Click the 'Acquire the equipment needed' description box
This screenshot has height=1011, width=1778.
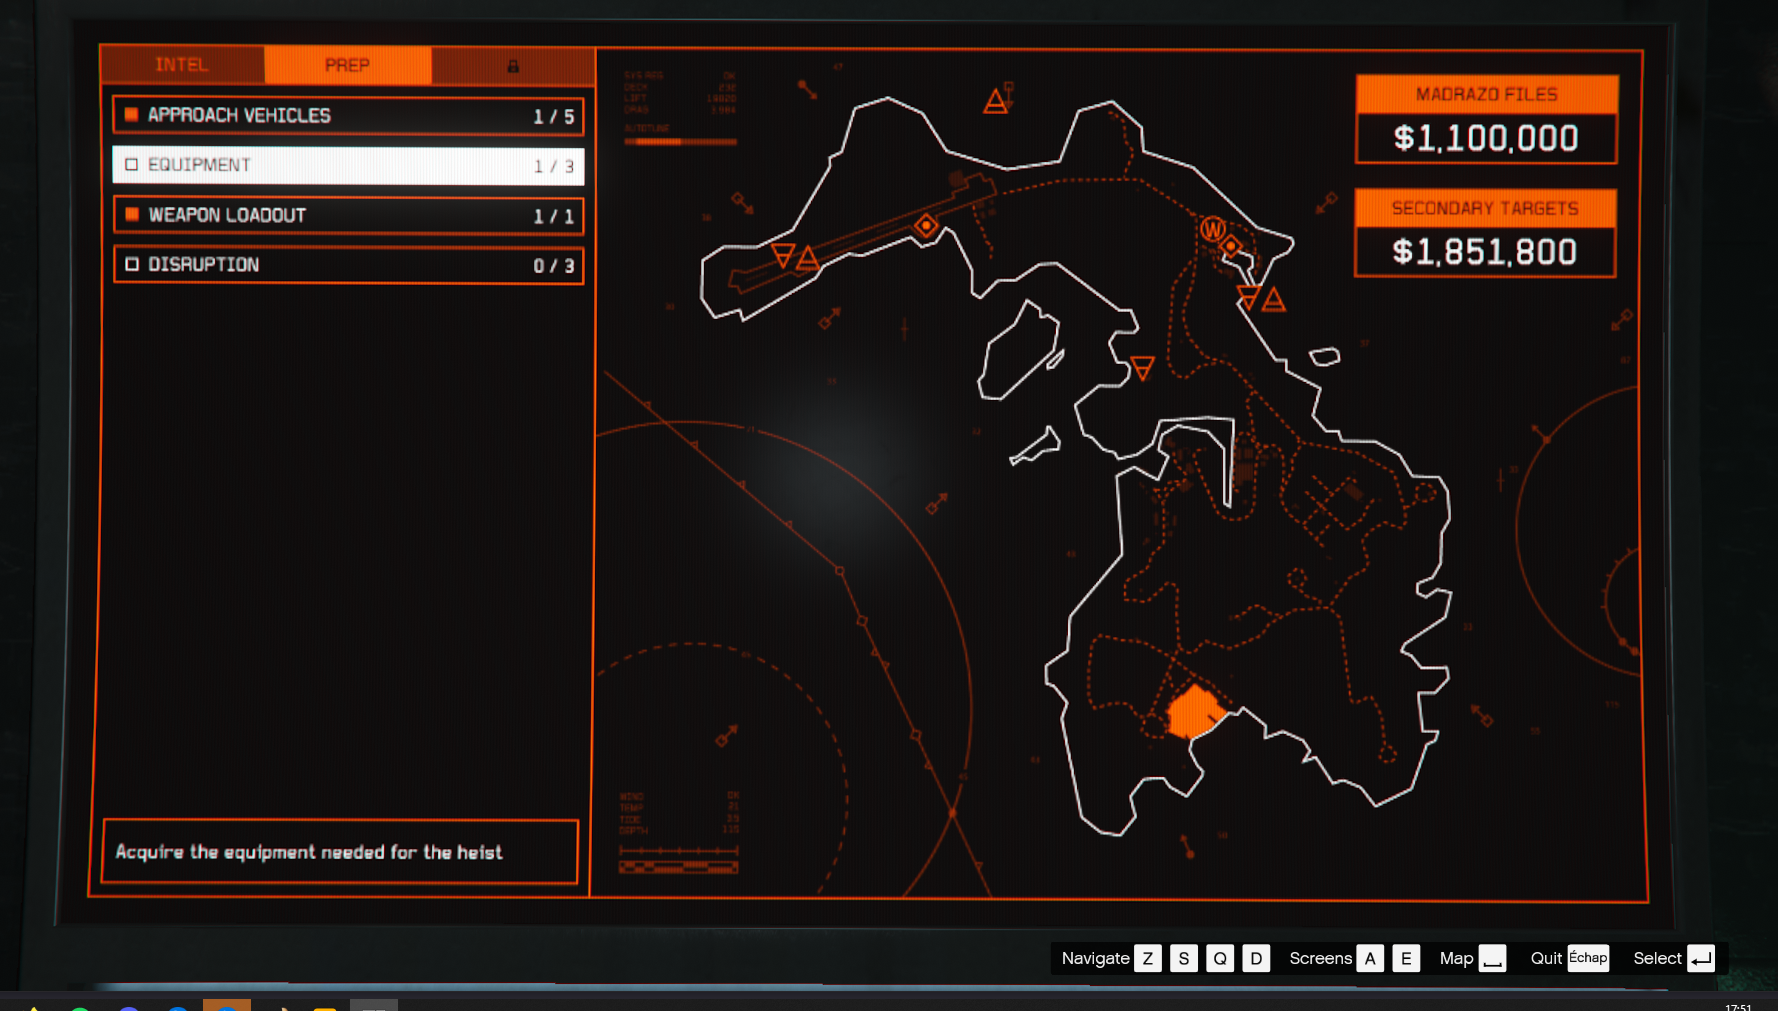340,852
